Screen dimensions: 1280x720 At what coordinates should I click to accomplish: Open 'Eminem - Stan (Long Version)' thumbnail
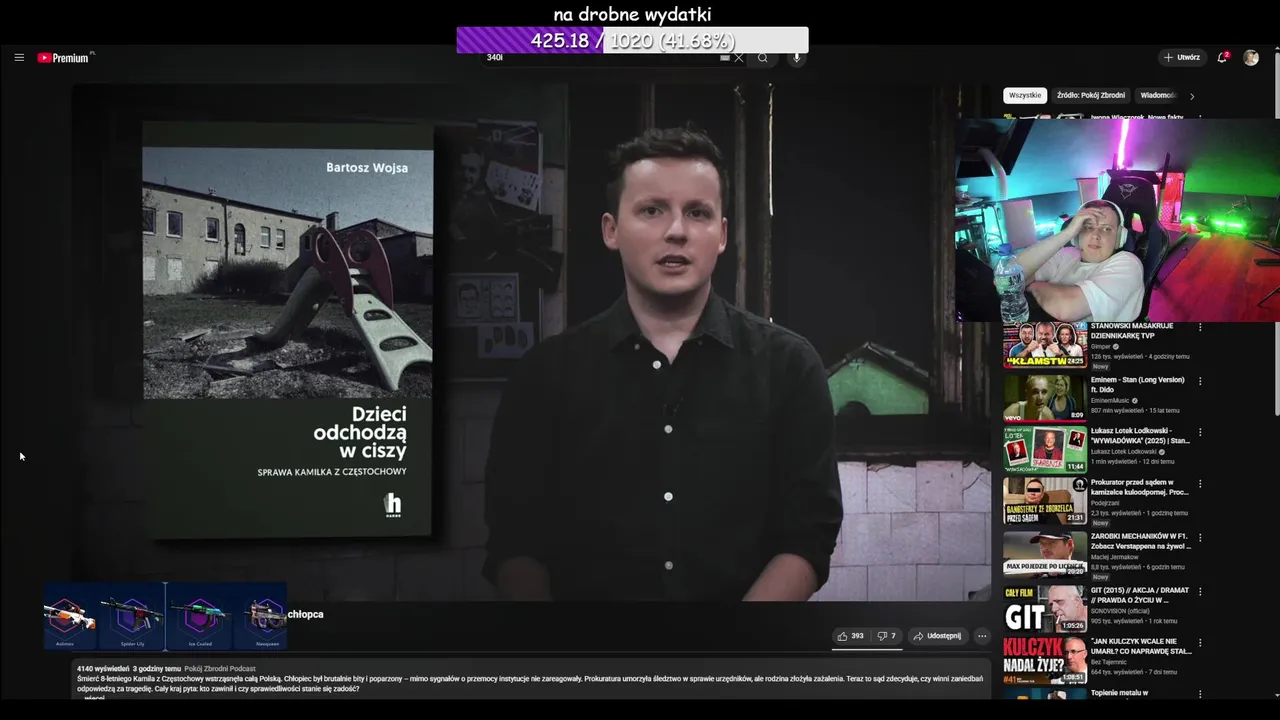click(1045, 397)
